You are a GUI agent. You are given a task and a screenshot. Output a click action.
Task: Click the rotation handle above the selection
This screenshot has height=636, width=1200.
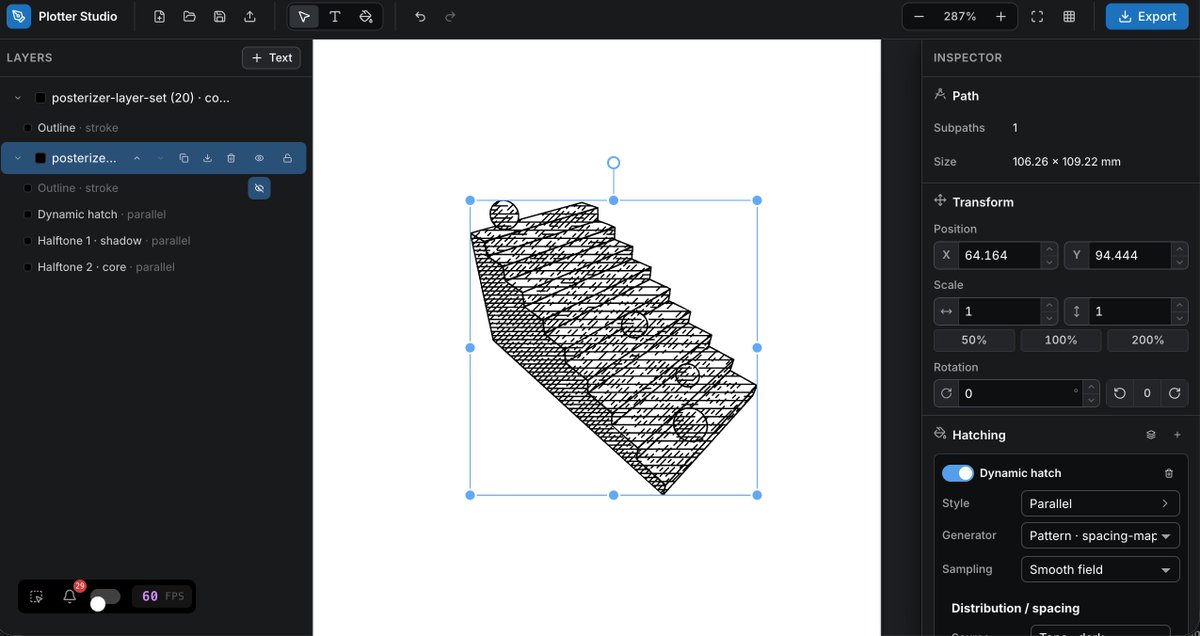(x=613, y=162)
